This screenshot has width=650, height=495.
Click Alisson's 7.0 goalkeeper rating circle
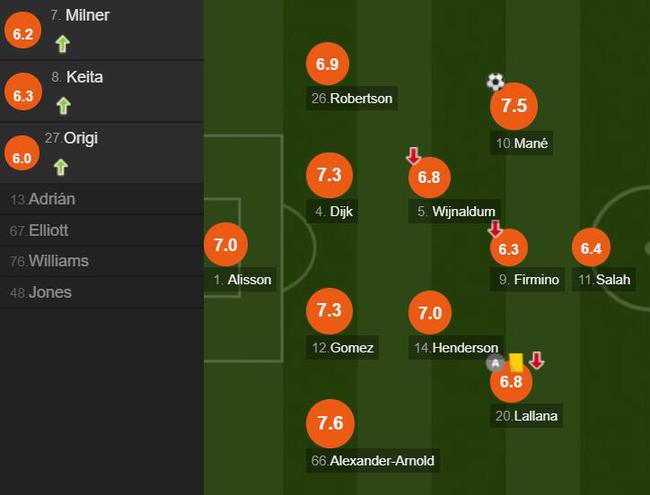(x=226, y=245)
